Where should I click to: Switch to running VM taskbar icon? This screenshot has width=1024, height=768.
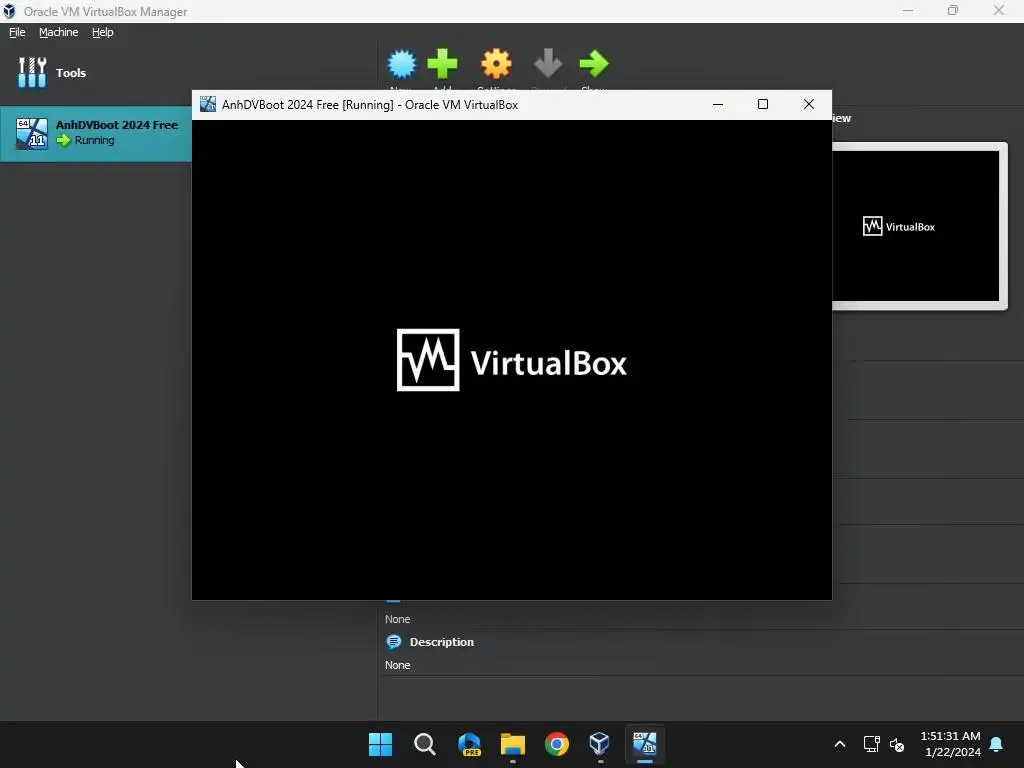pos(645,744)
